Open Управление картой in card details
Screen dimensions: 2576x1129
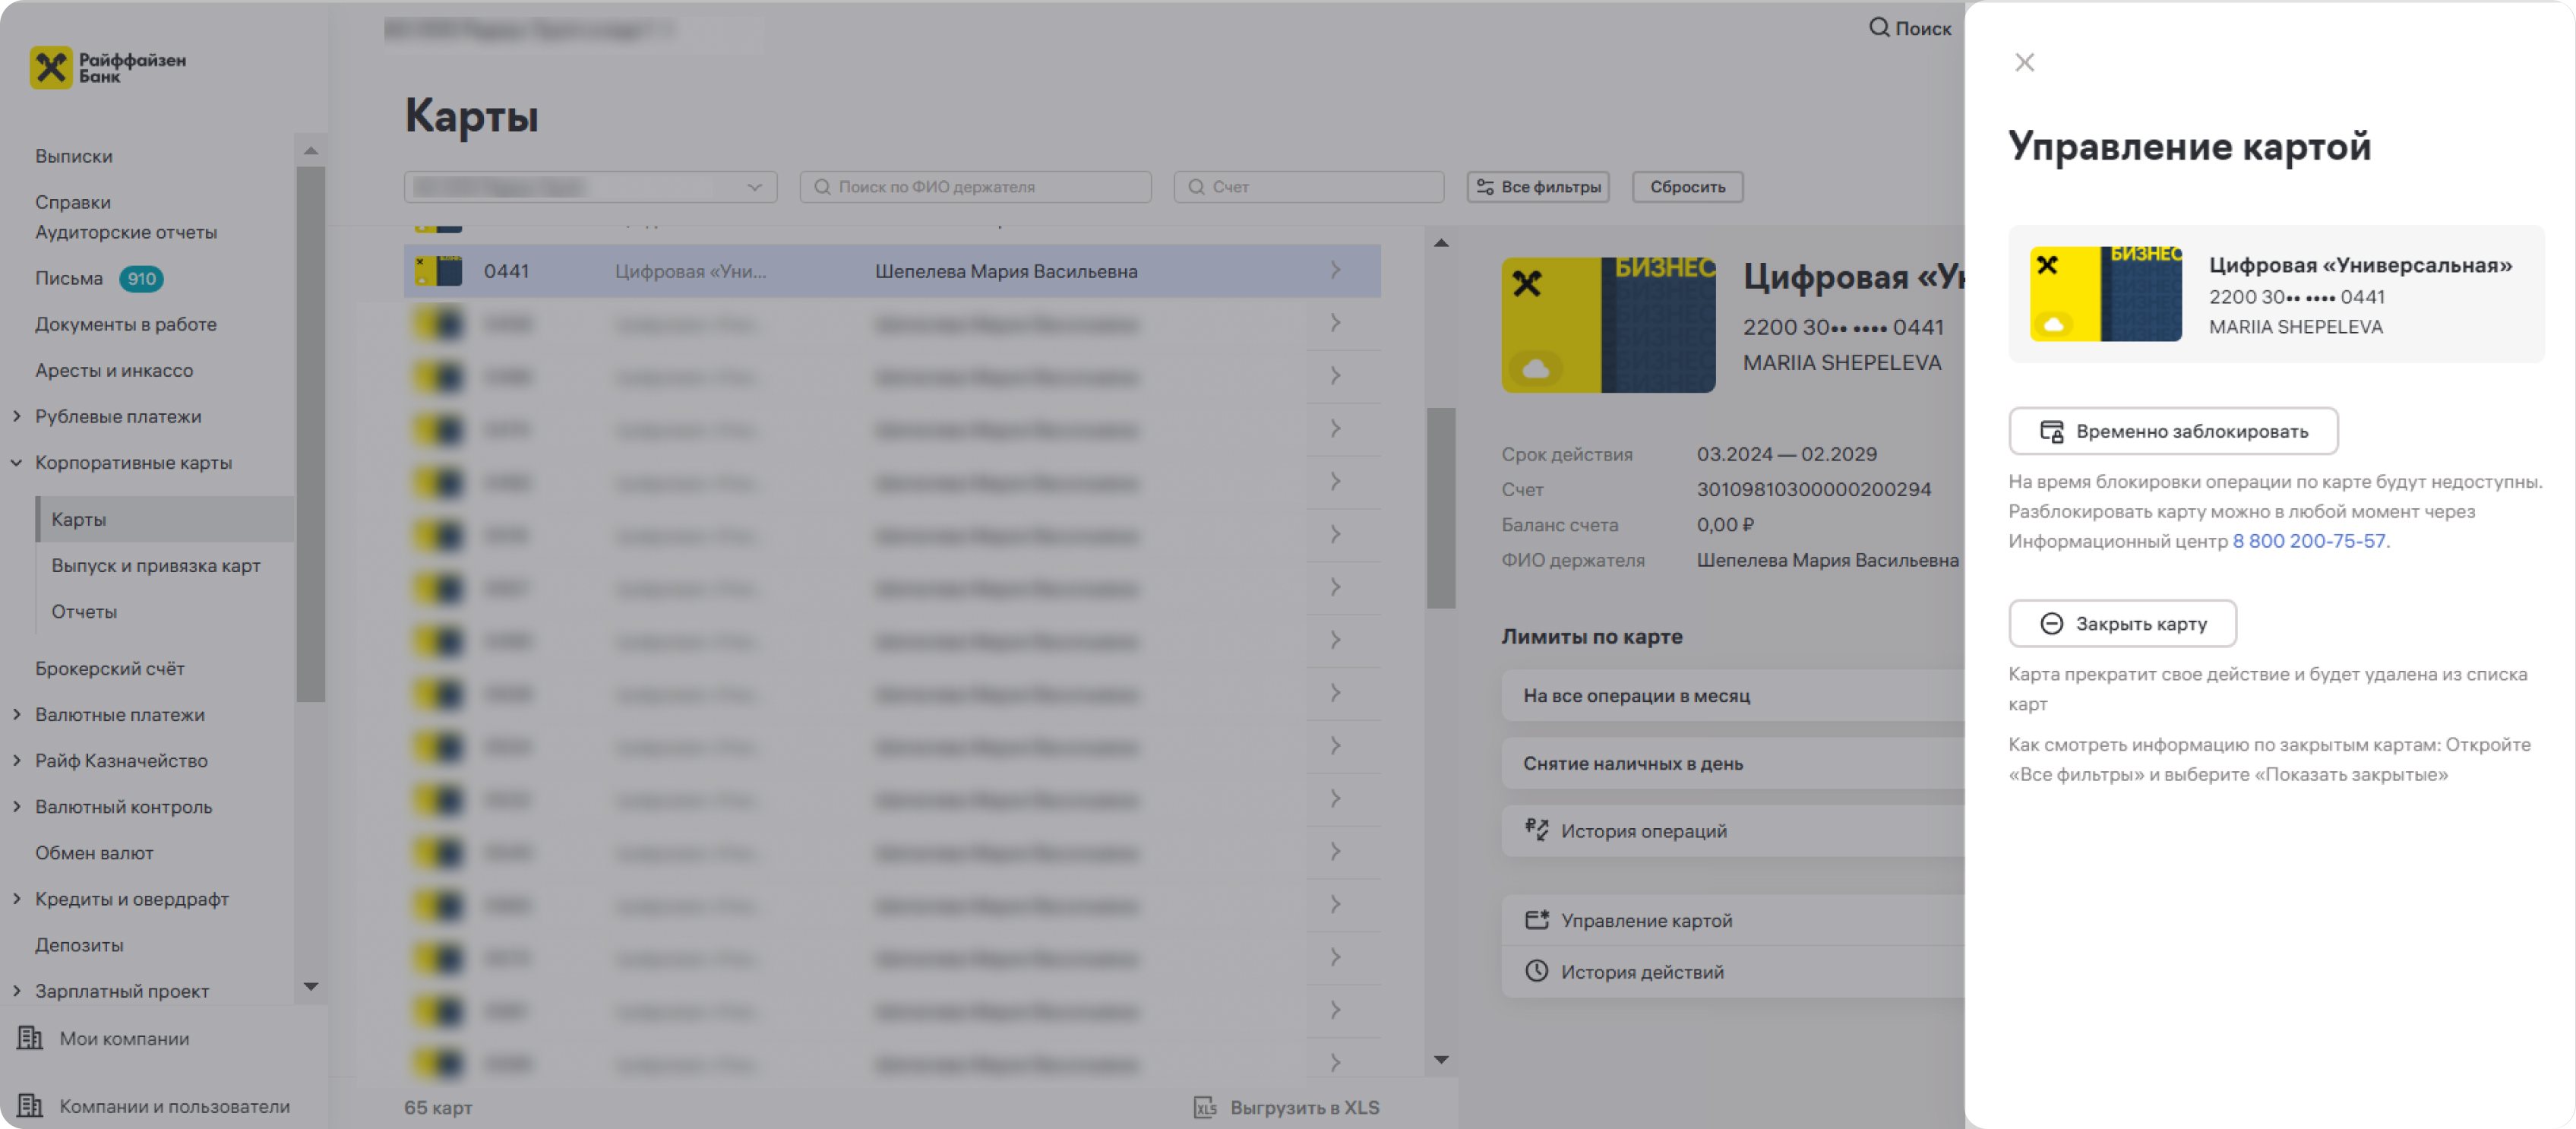click(x=1732, y=920)
